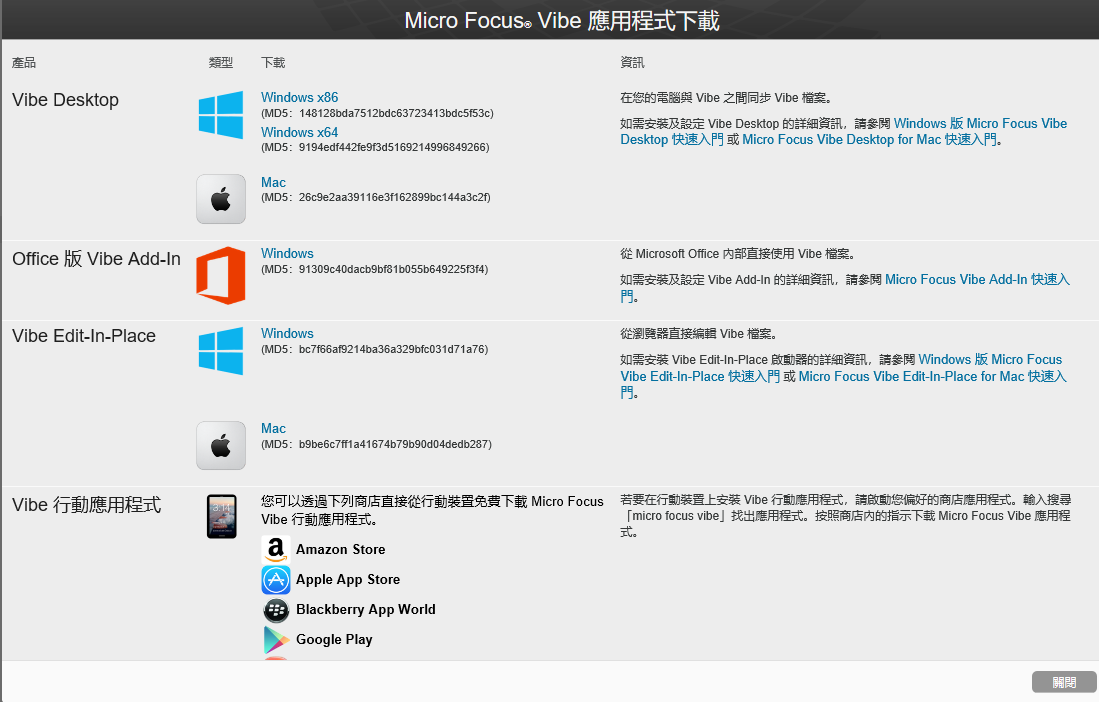Click the Windows x86 MD5 148128bda... hash text
This screenshot has width=1099, height=702.
(377, 113)
